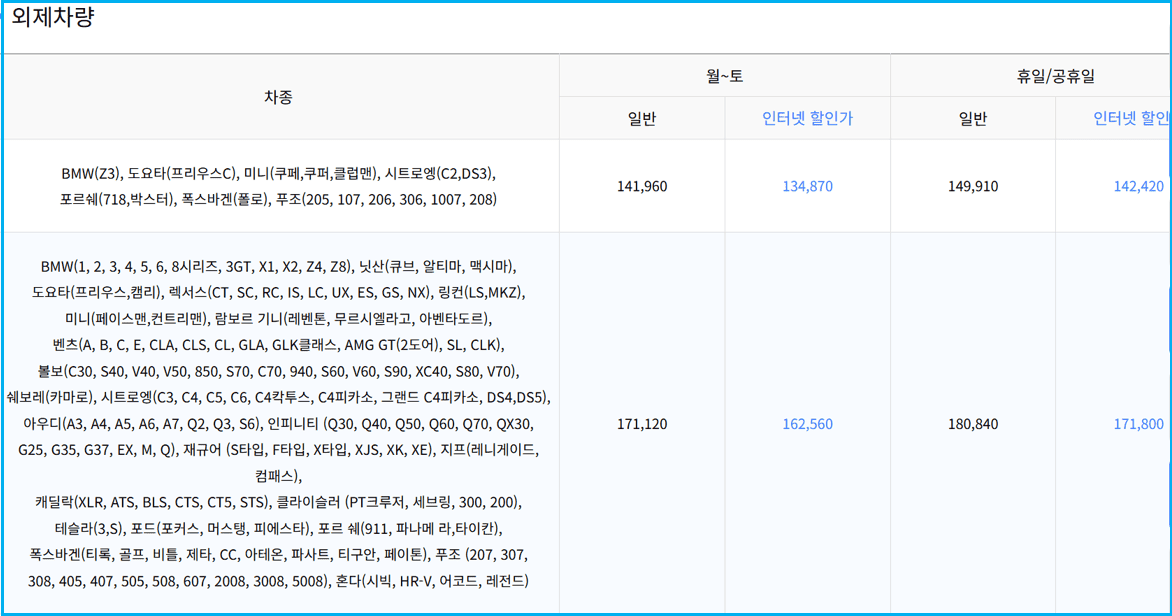Click the line starting 포르쉐(718,박스터)
The height and width of the screenshot is (616, 1172).
coord(278,200)
